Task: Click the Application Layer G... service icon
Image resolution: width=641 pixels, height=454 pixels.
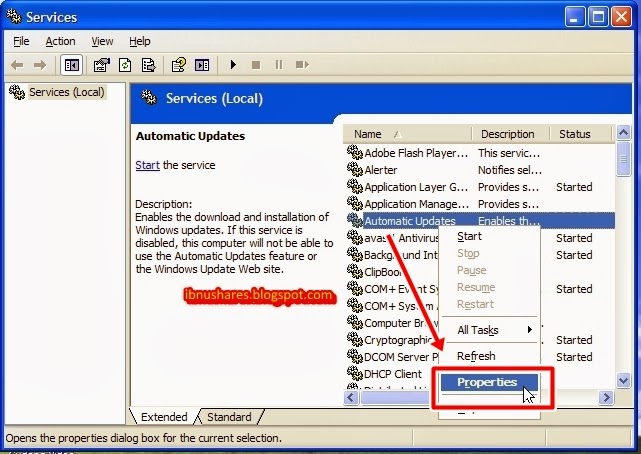Action: pos(355,186)
